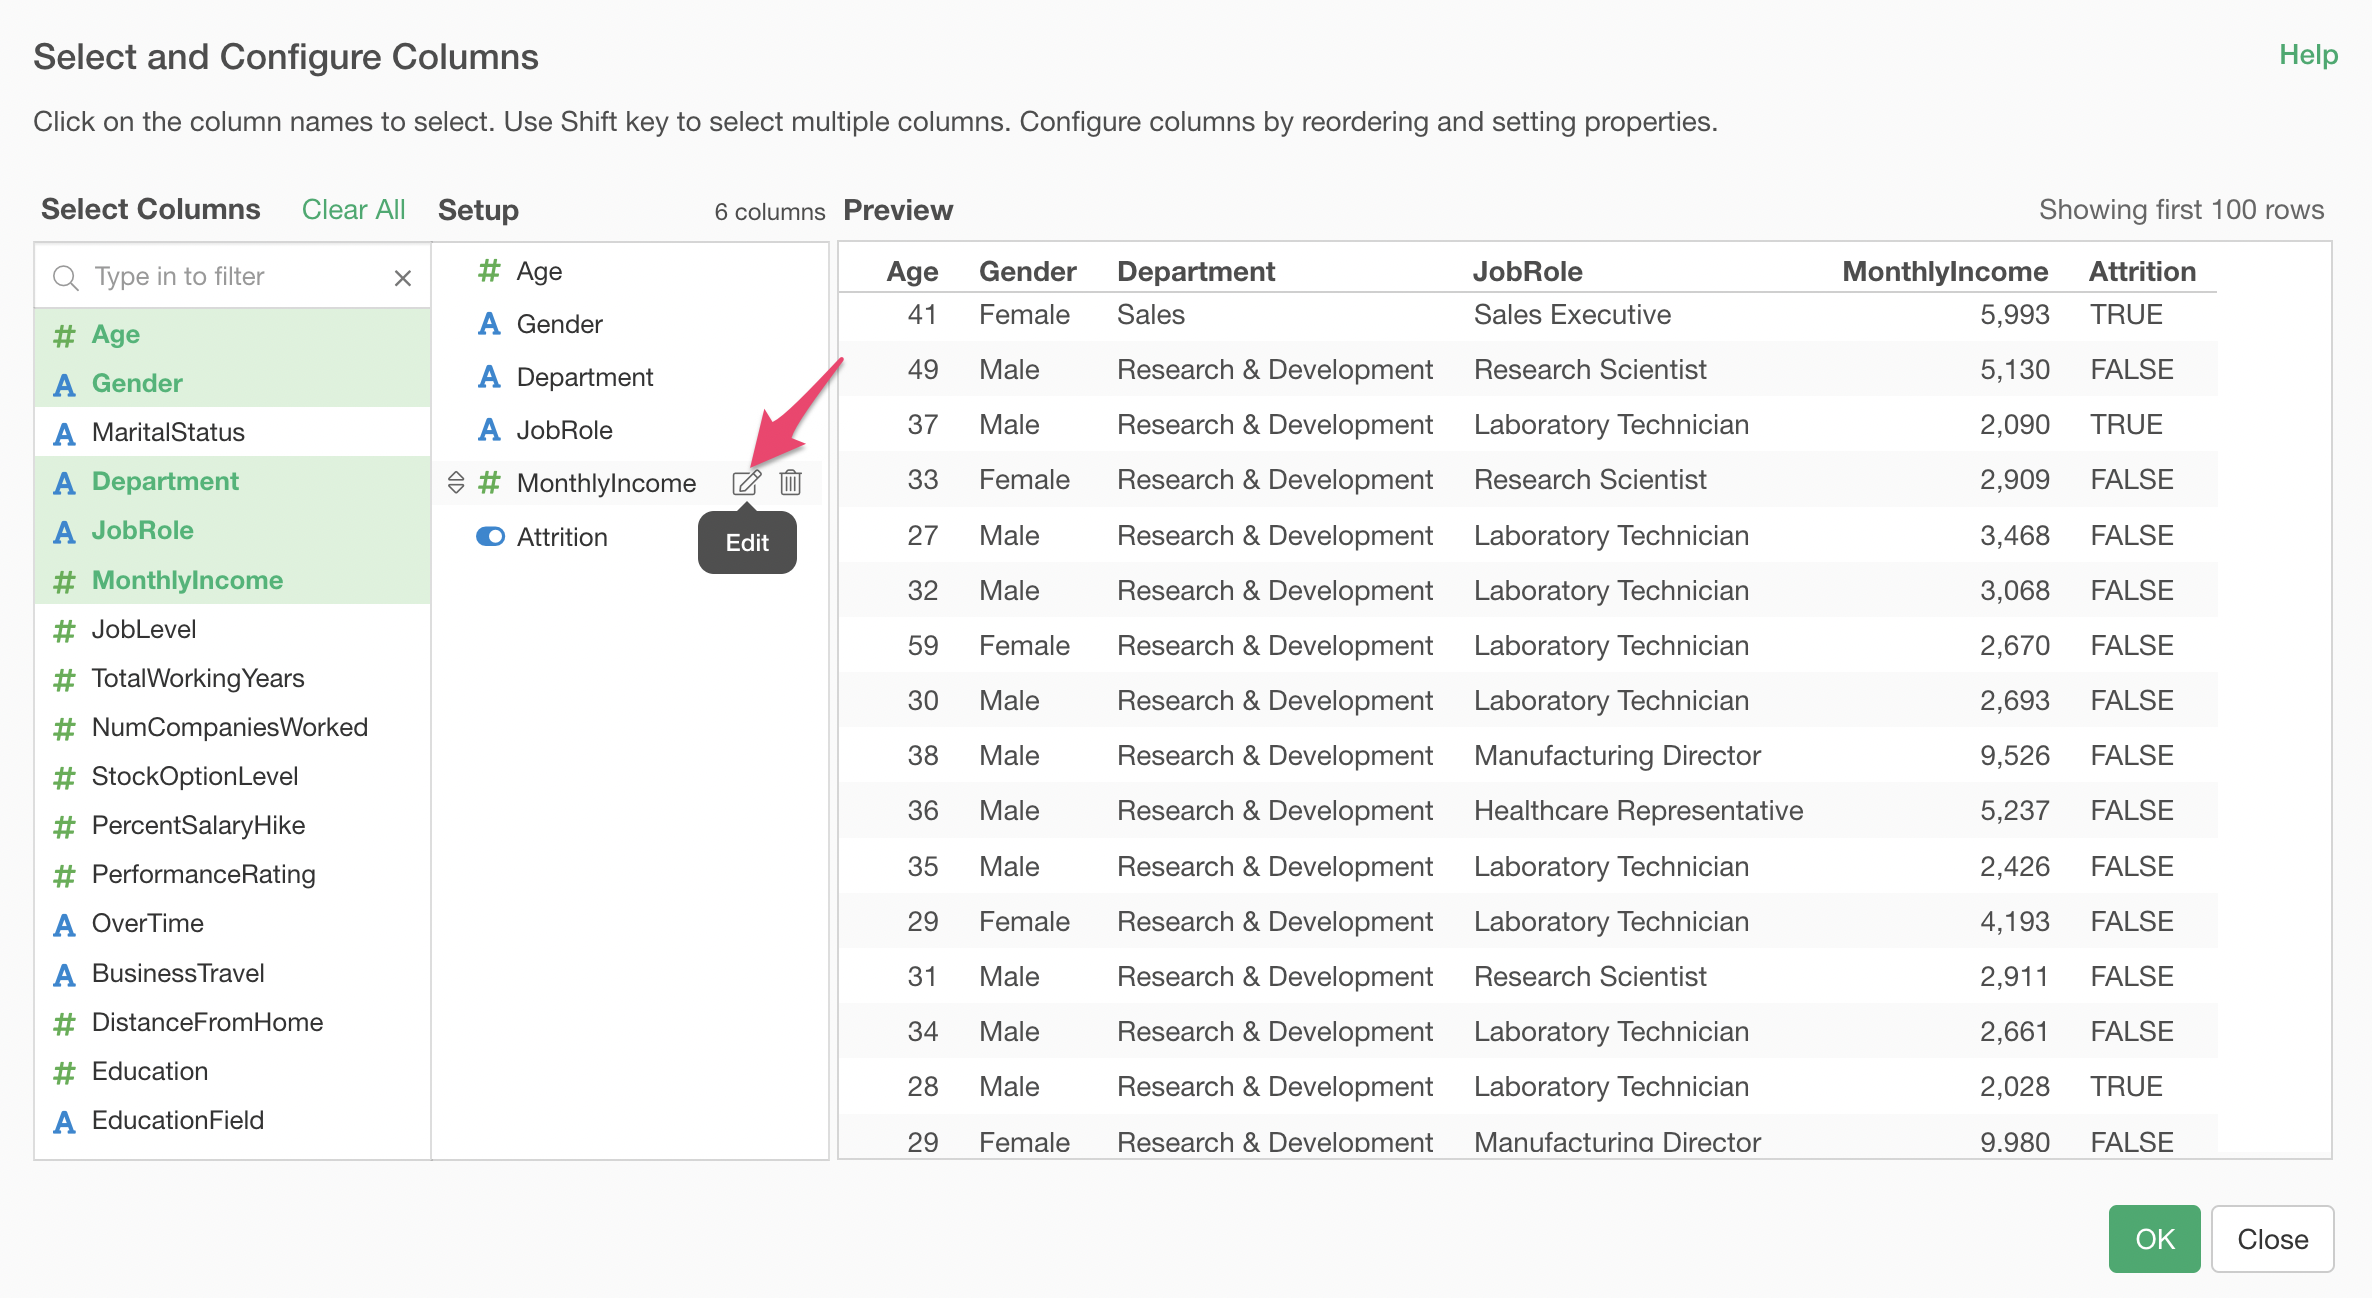Click the Edit pencil icon for MonthlyIncome
The height and width of the screenshot is (1298, 2372).
[x=746, y=483]
